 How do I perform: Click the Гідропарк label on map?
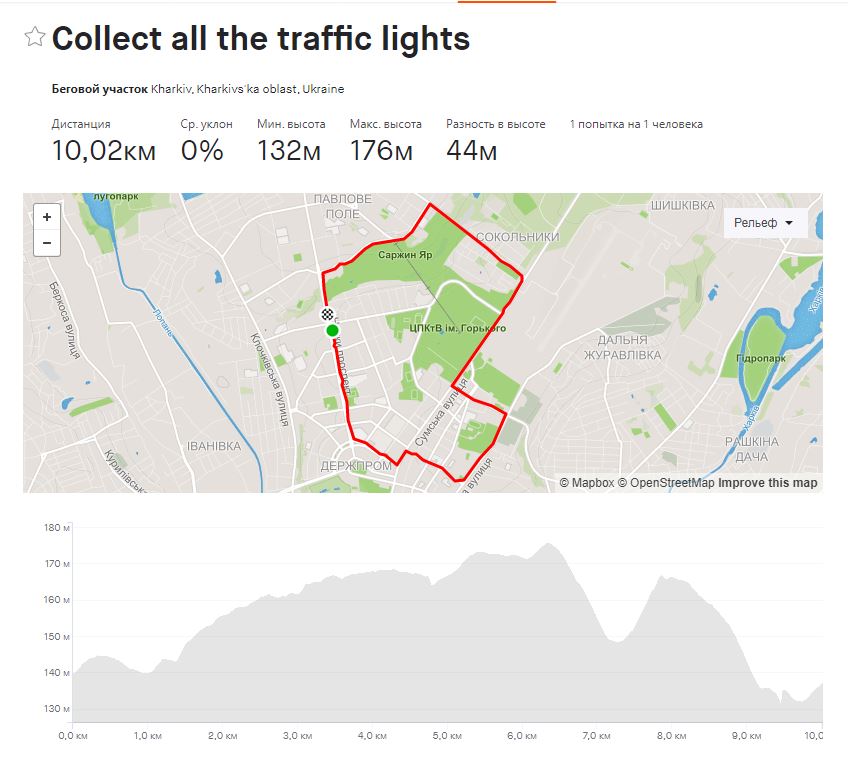(761, 358)
